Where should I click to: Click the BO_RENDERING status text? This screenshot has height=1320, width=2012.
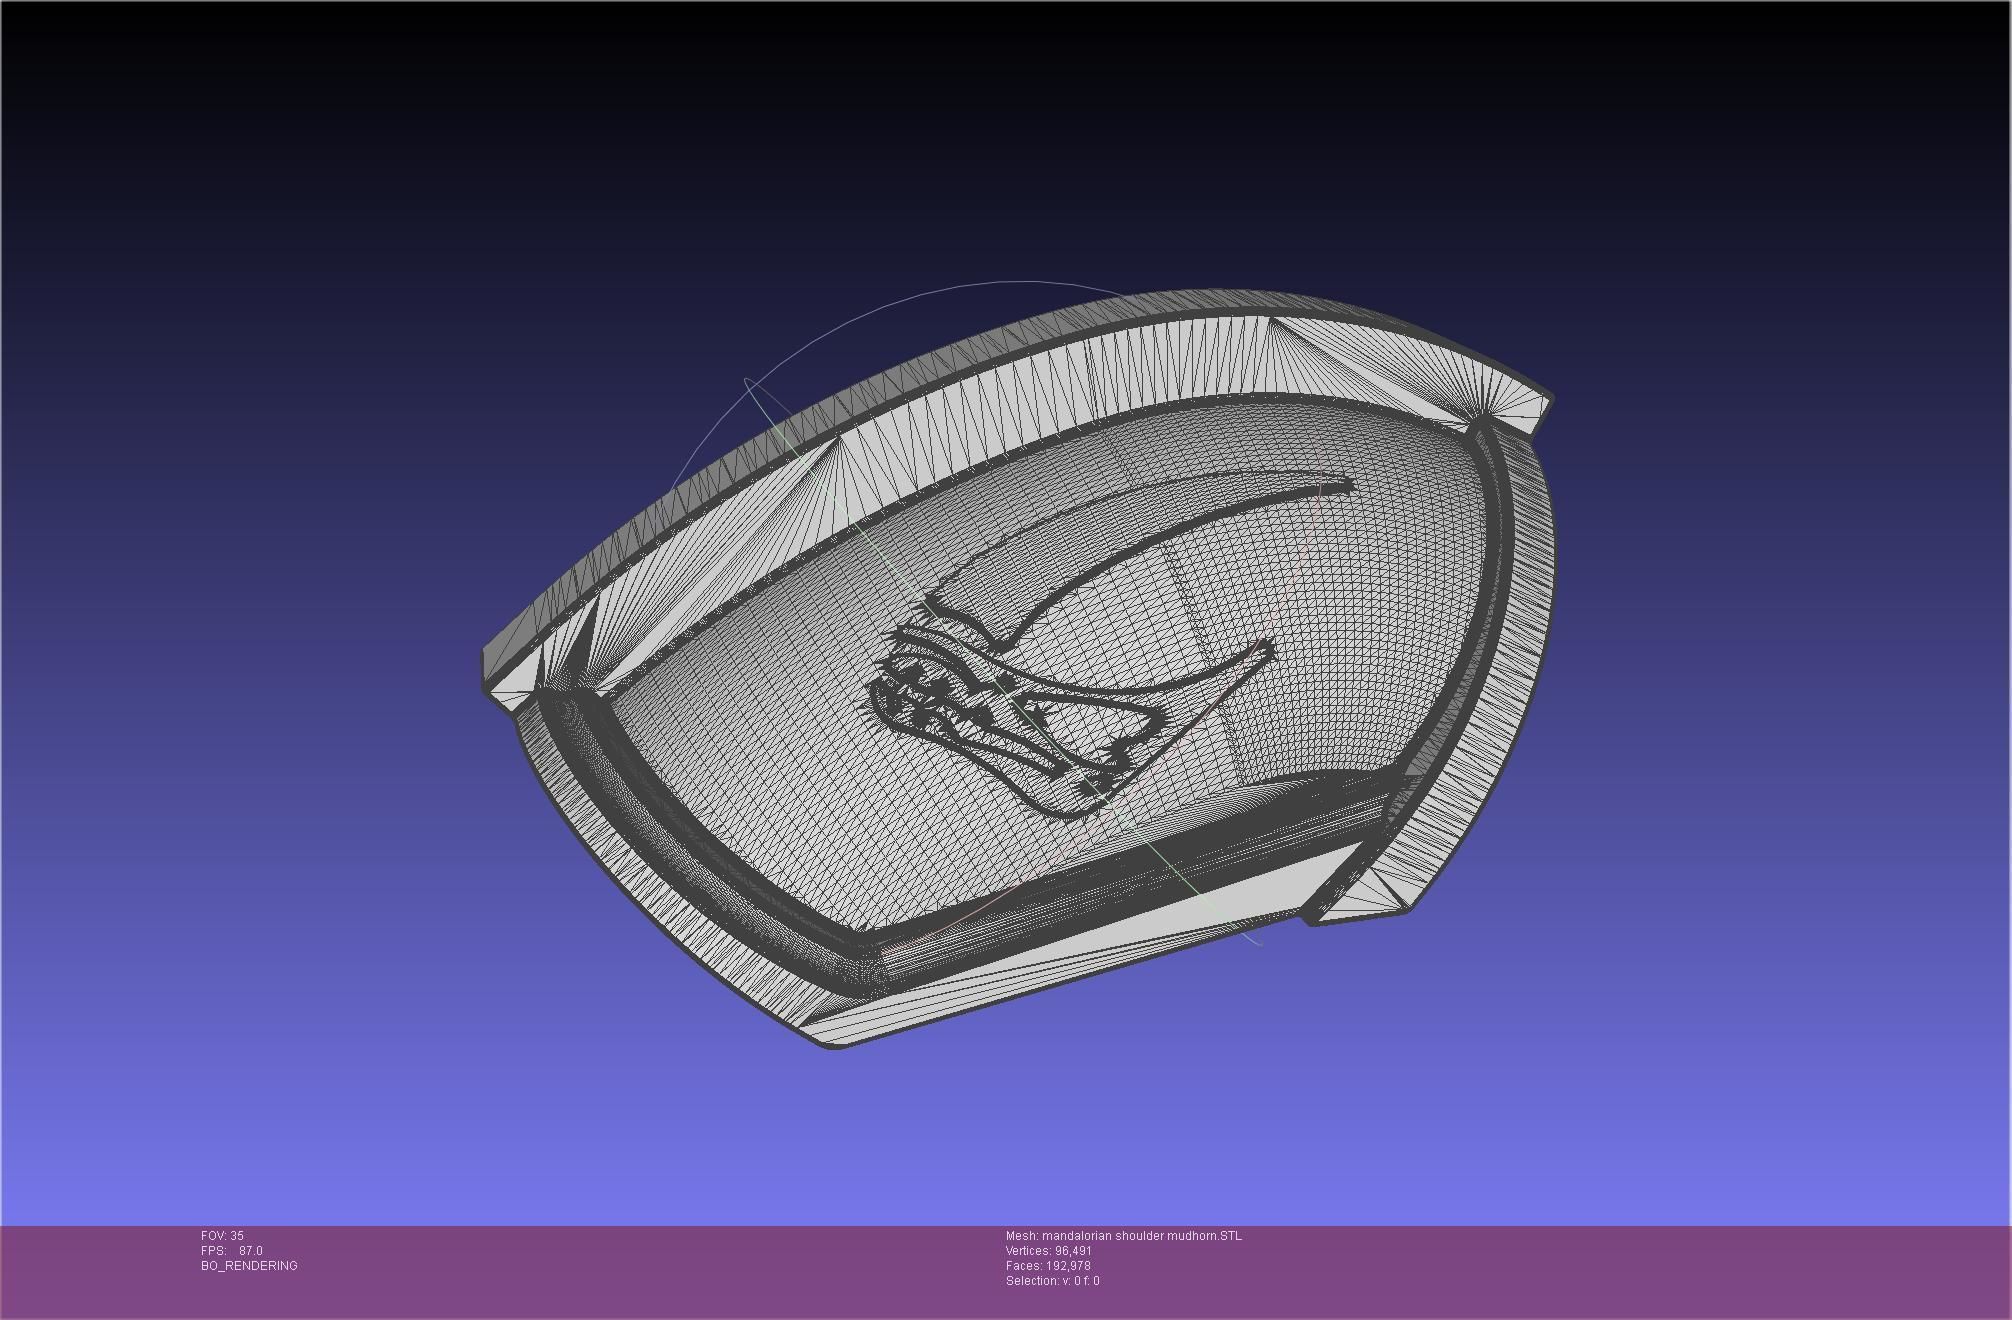(249, 1266)
